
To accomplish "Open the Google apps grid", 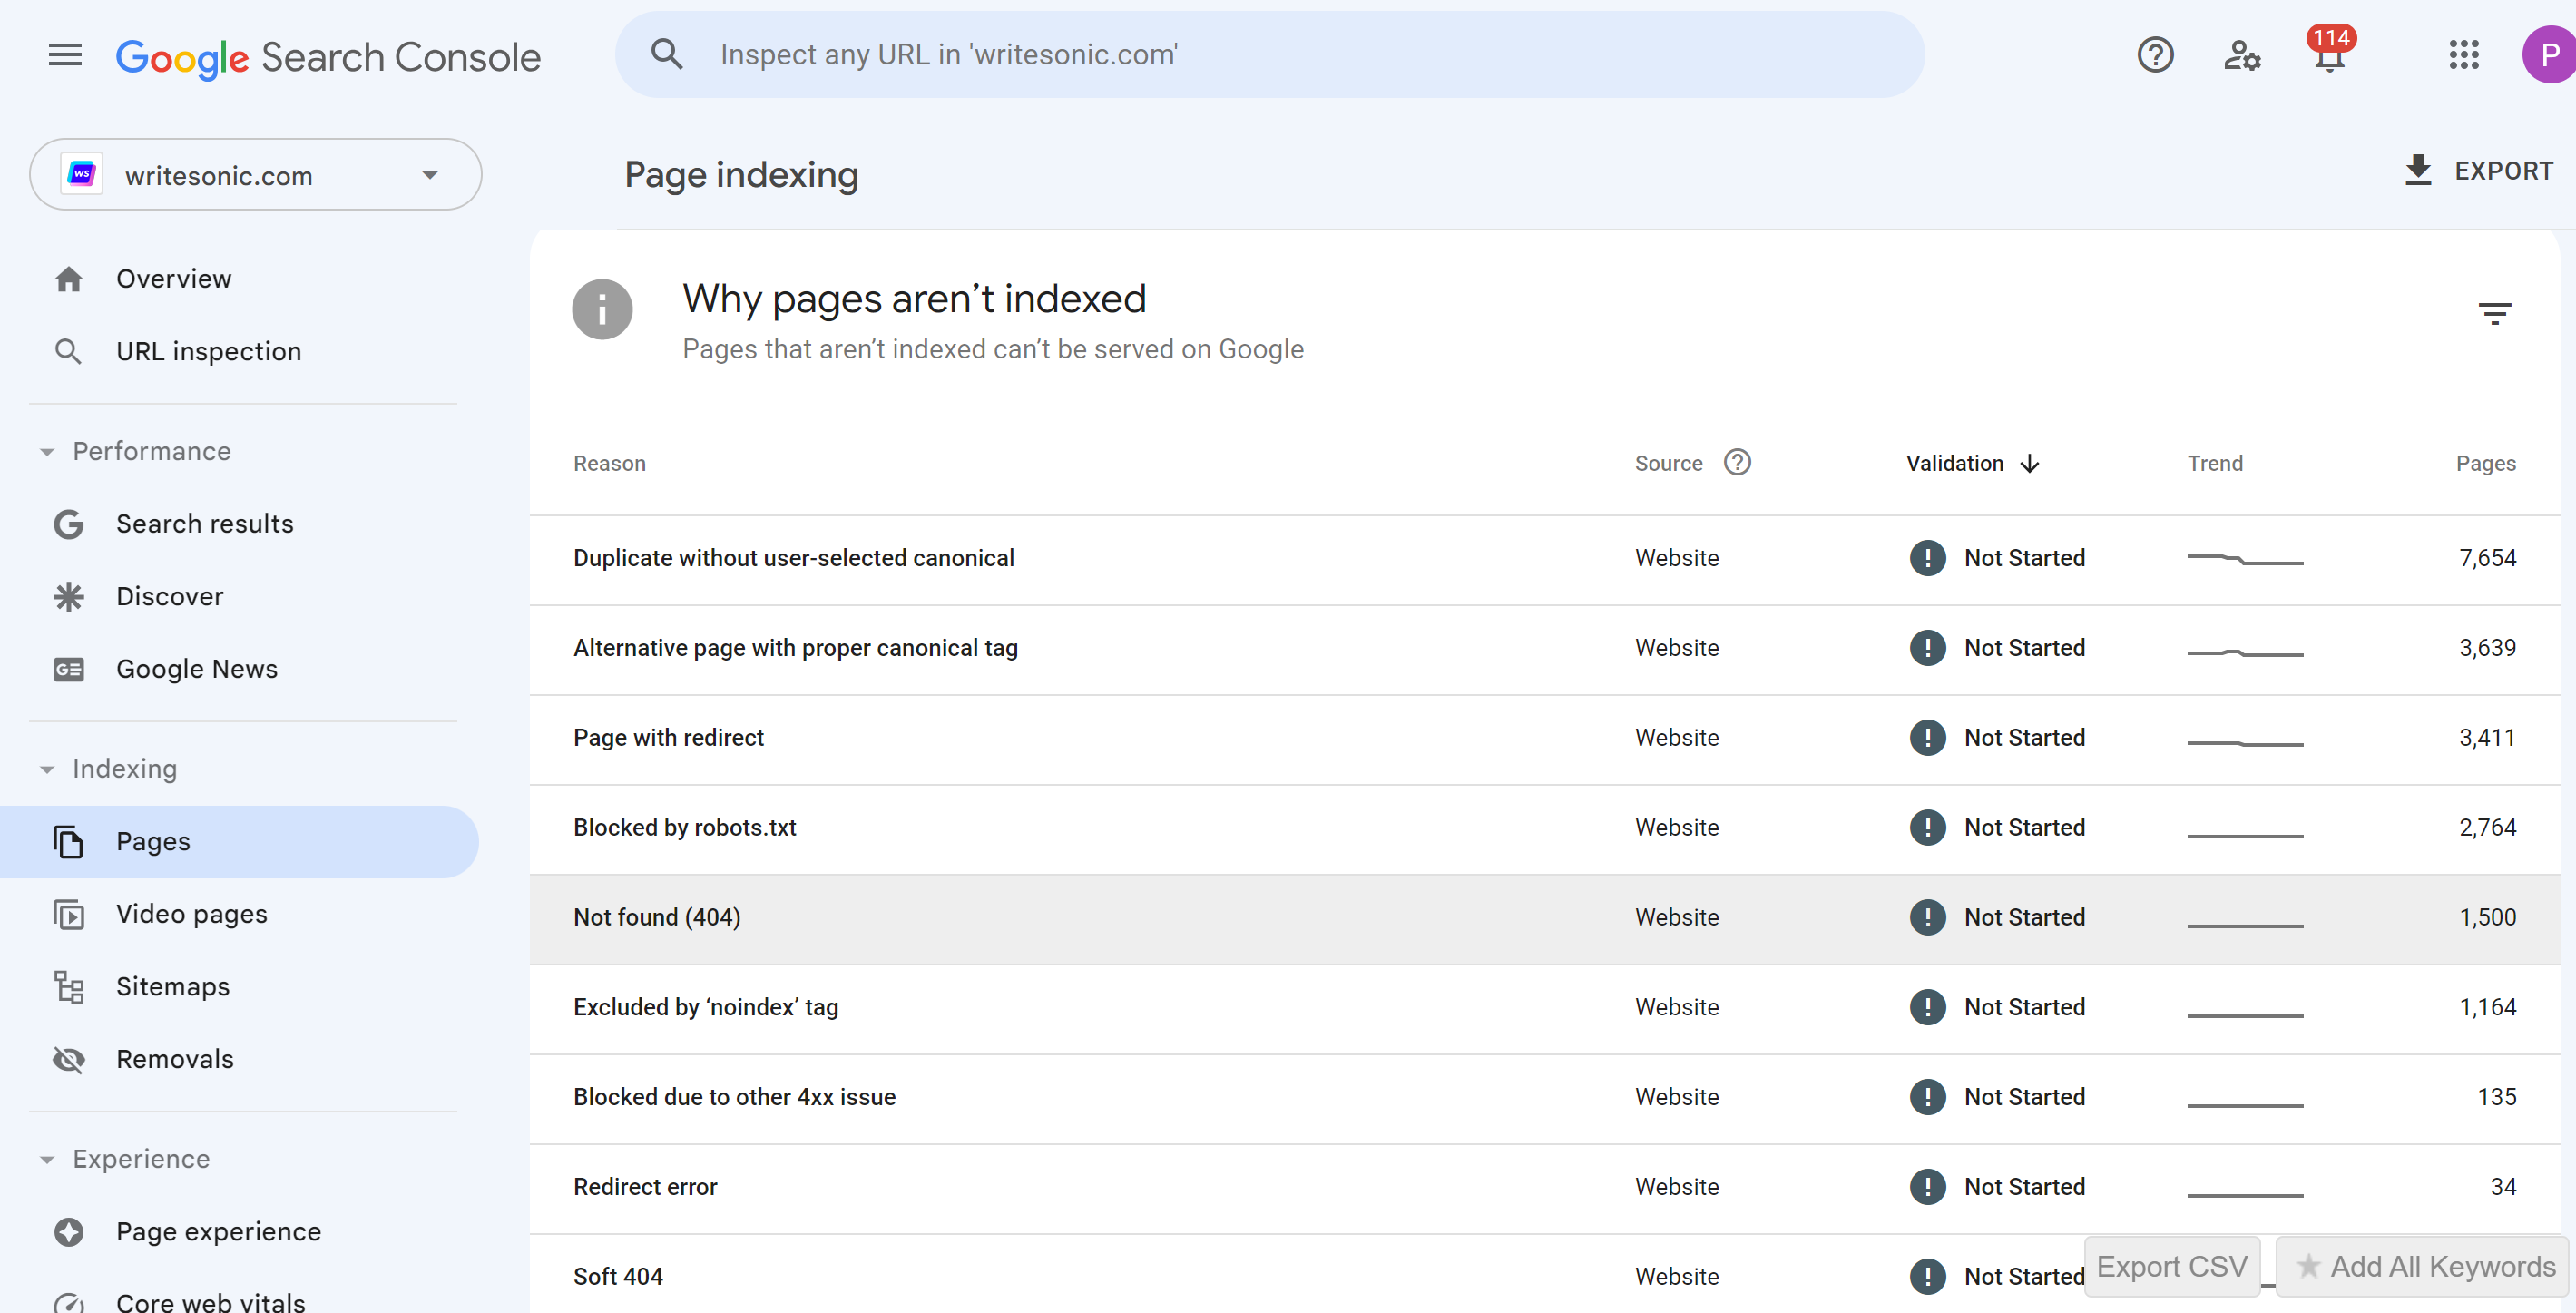I will (x=2463, y=55).
